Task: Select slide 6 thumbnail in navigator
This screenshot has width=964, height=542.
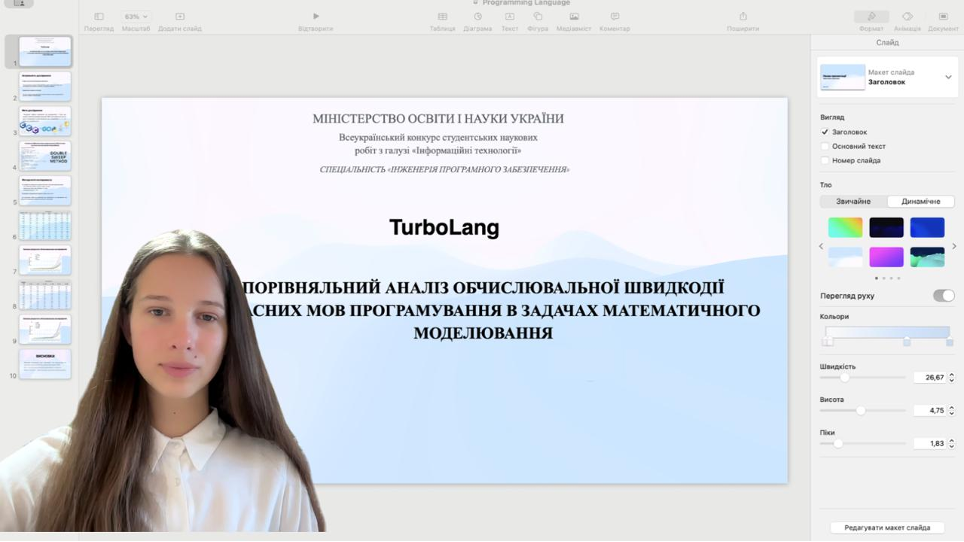Action: tap(45, 226)
